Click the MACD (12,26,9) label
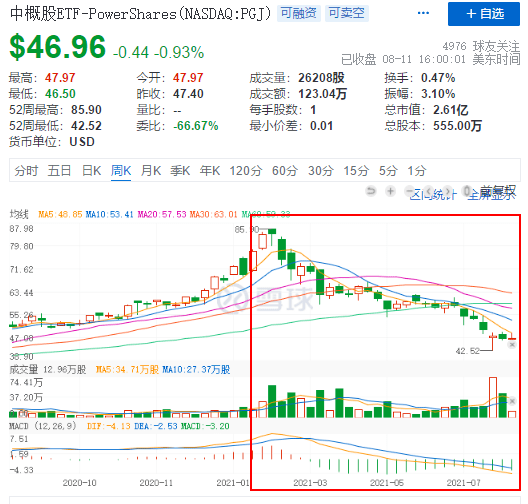The width and height of the screenshot is (528, 504). (x=43, y=426)
